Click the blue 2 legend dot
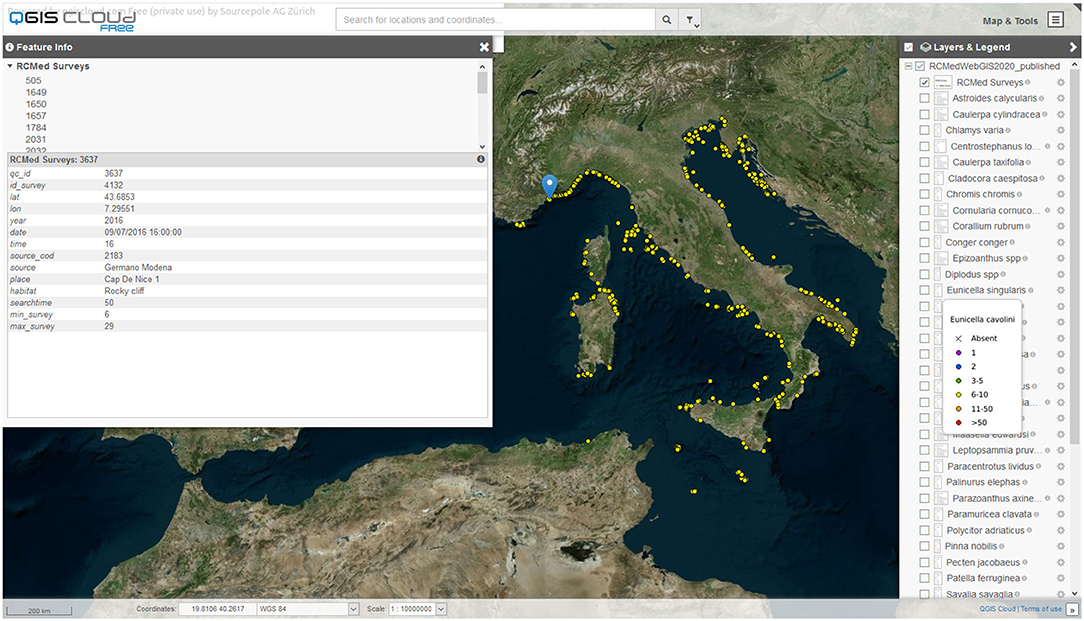Viewport: 1084px width, 621px height. coord(958,367)
